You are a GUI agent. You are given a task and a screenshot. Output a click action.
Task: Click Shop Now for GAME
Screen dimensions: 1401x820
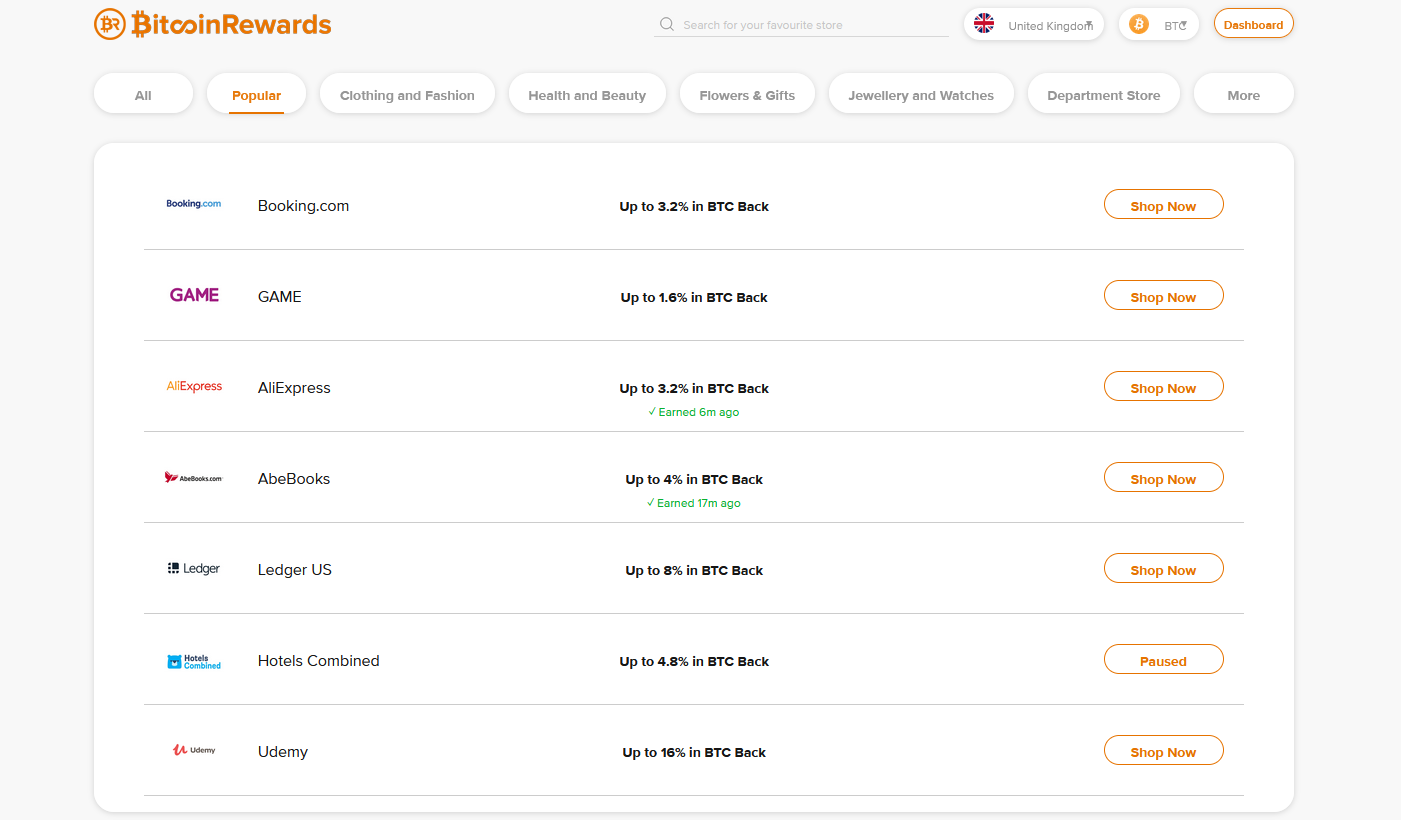[x=1164, y=296]
